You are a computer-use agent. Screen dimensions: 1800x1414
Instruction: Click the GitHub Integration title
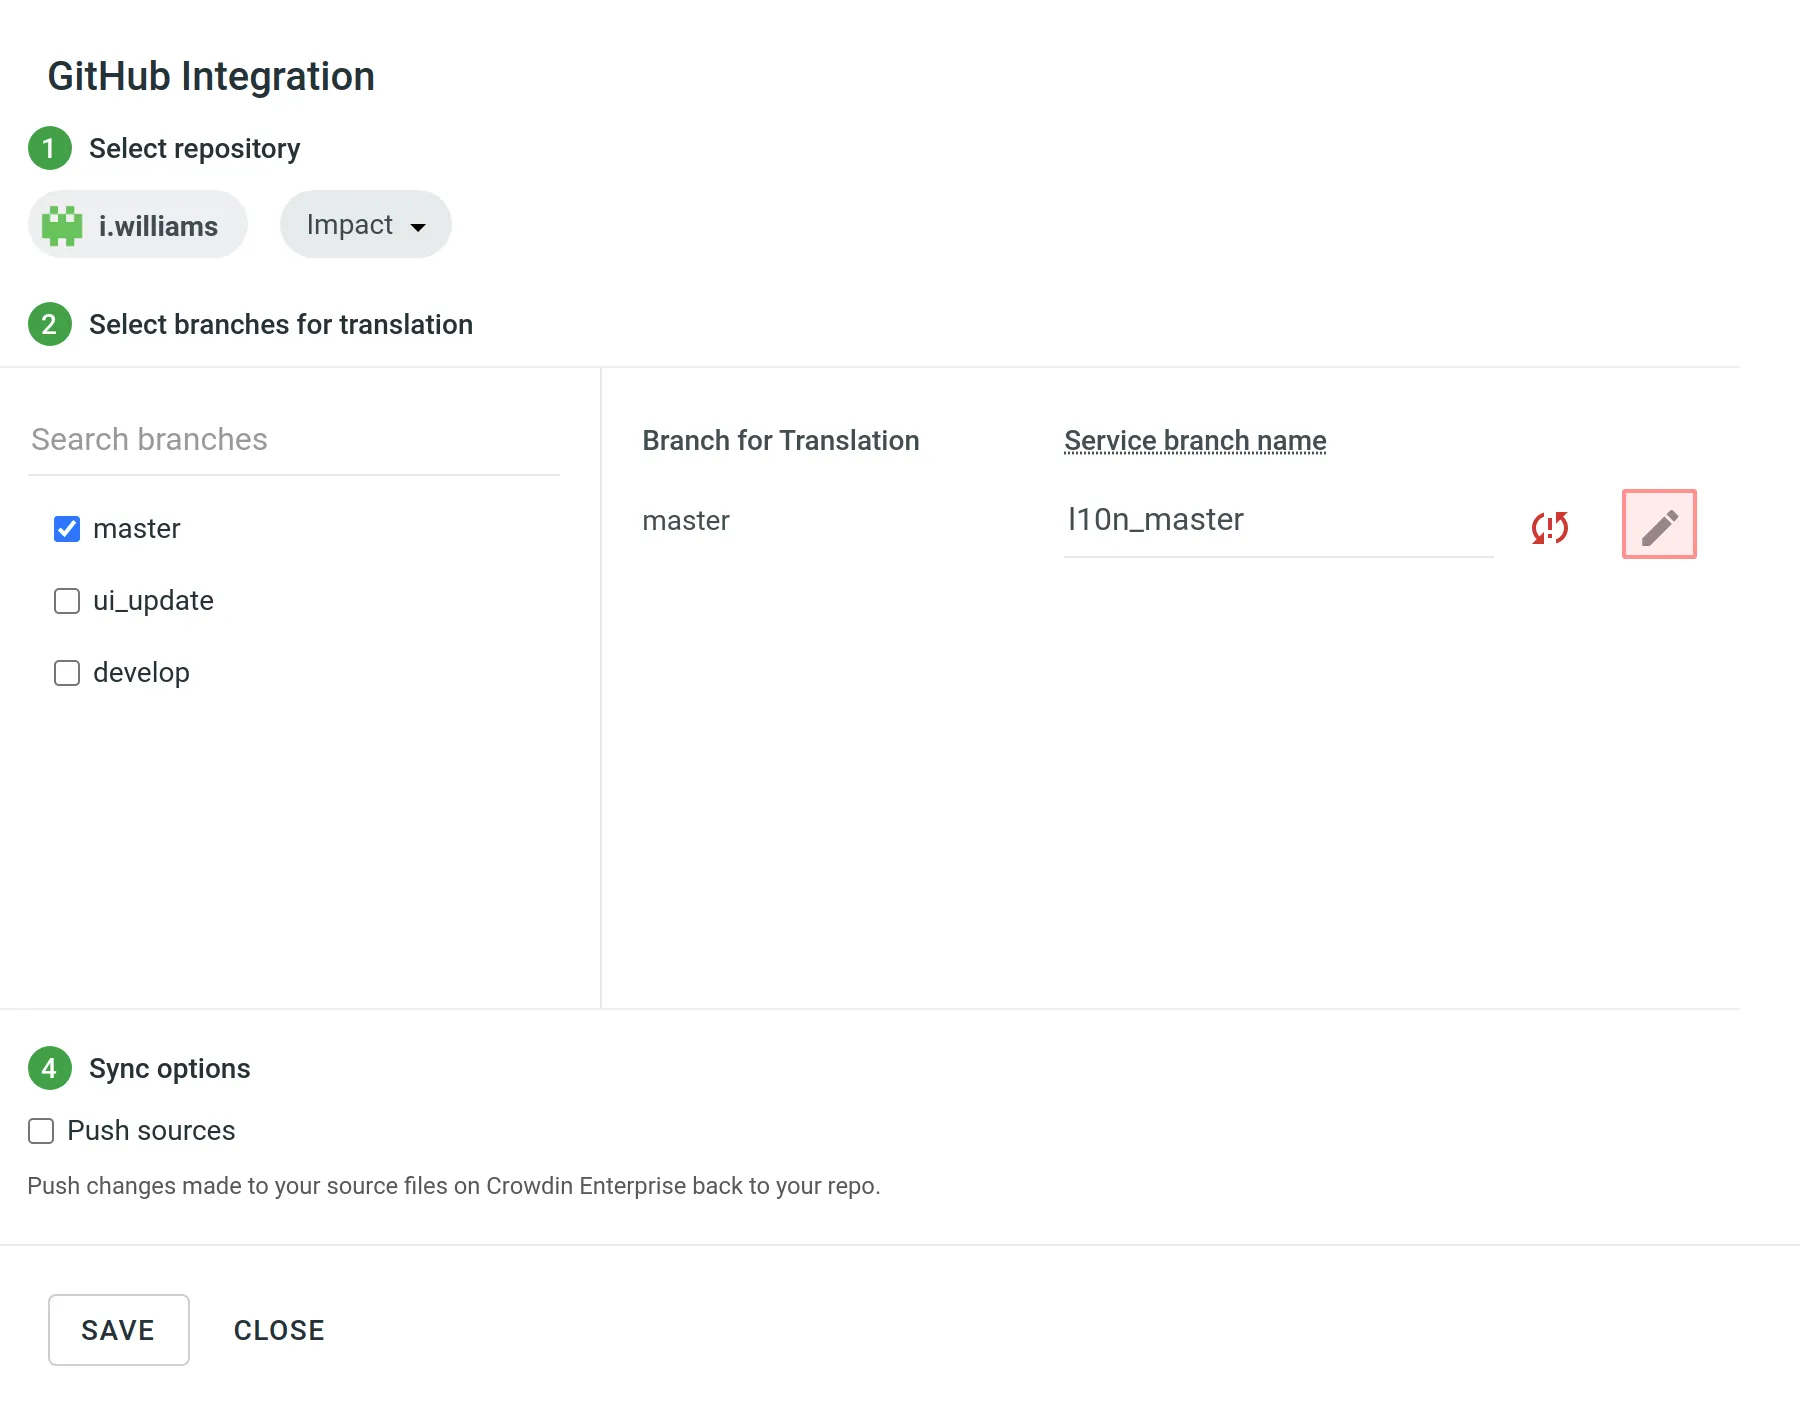click(211, 77)
